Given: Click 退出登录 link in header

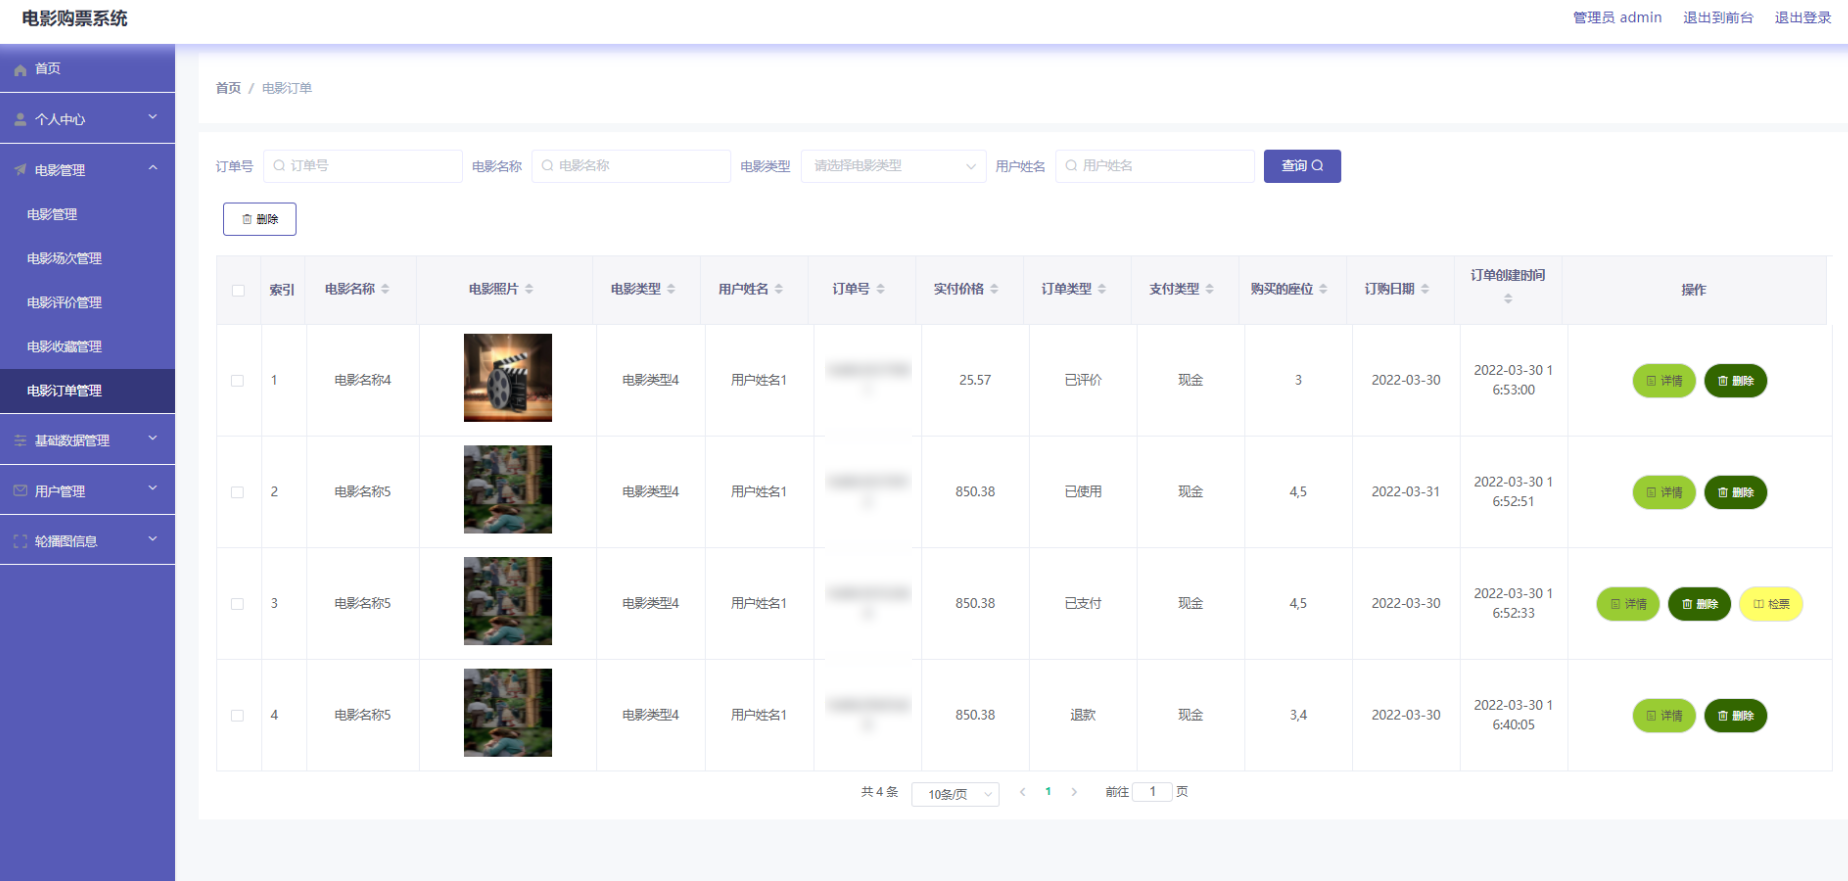Looking at the screenshot, I should click(x=1803, y=18).
